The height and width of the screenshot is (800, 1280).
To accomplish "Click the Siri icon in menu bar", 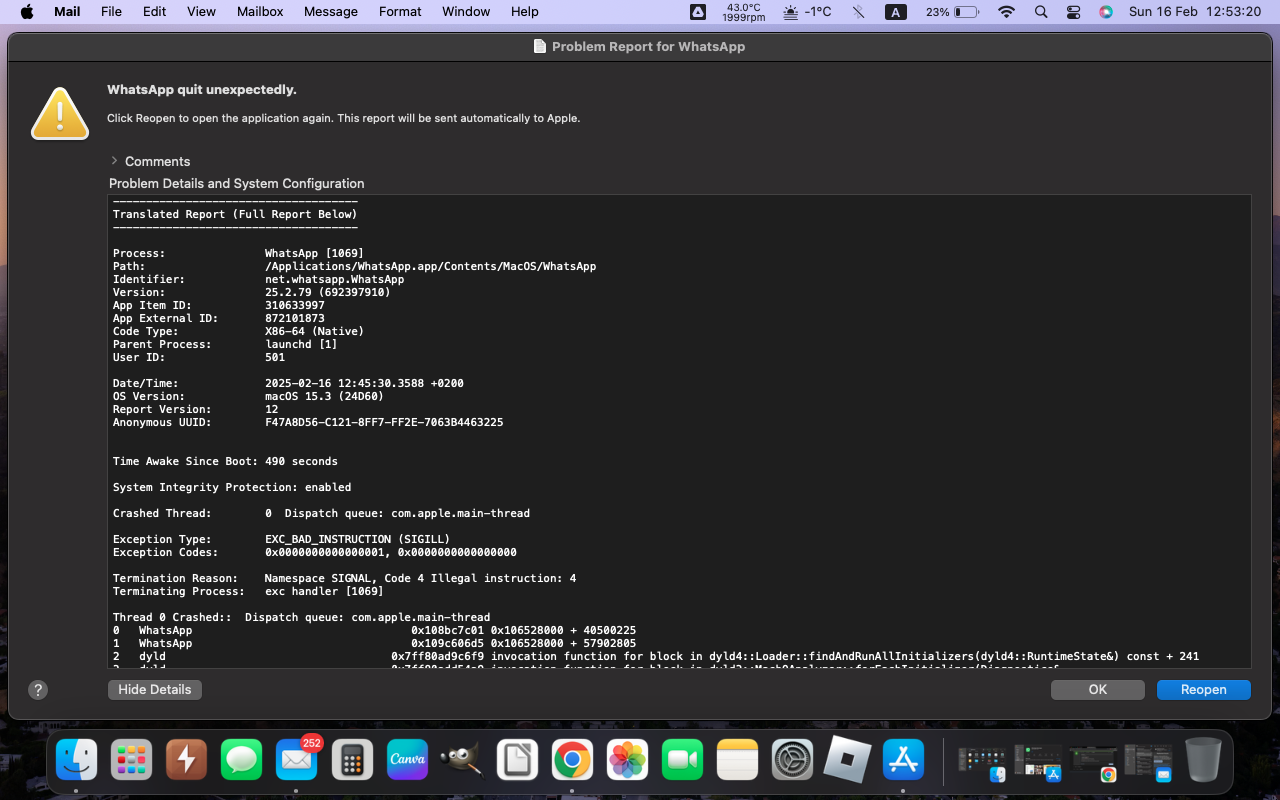I will click(1105, 12).
